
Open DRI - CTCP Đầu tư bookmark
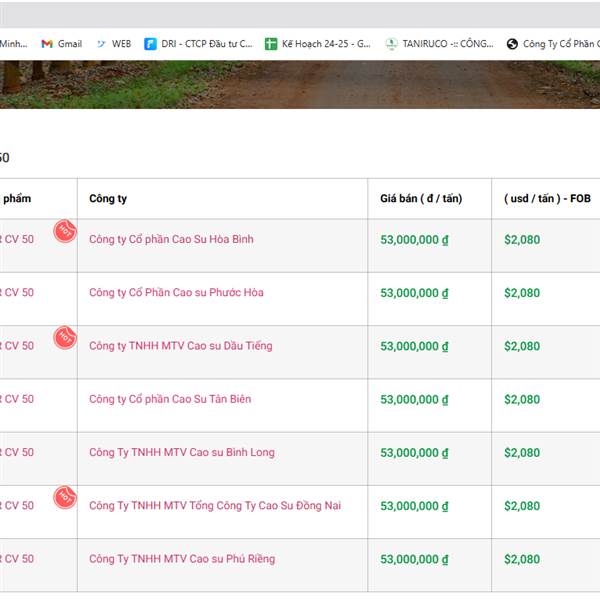(x=198, y=44)
